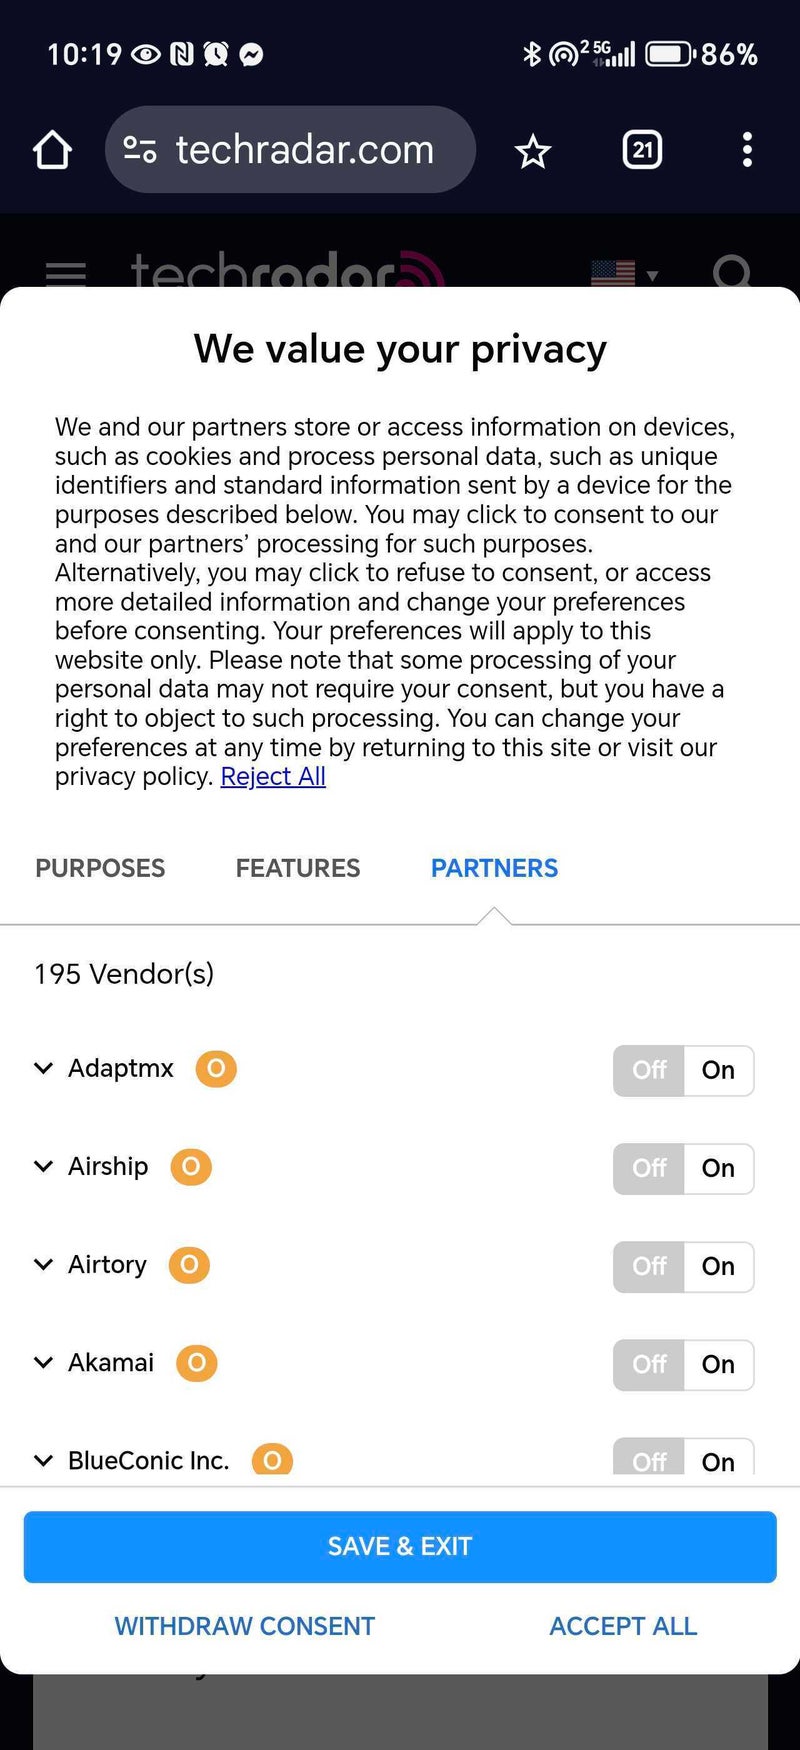Tap the browser home icon

pyautogui.click(x=52, y=151)
